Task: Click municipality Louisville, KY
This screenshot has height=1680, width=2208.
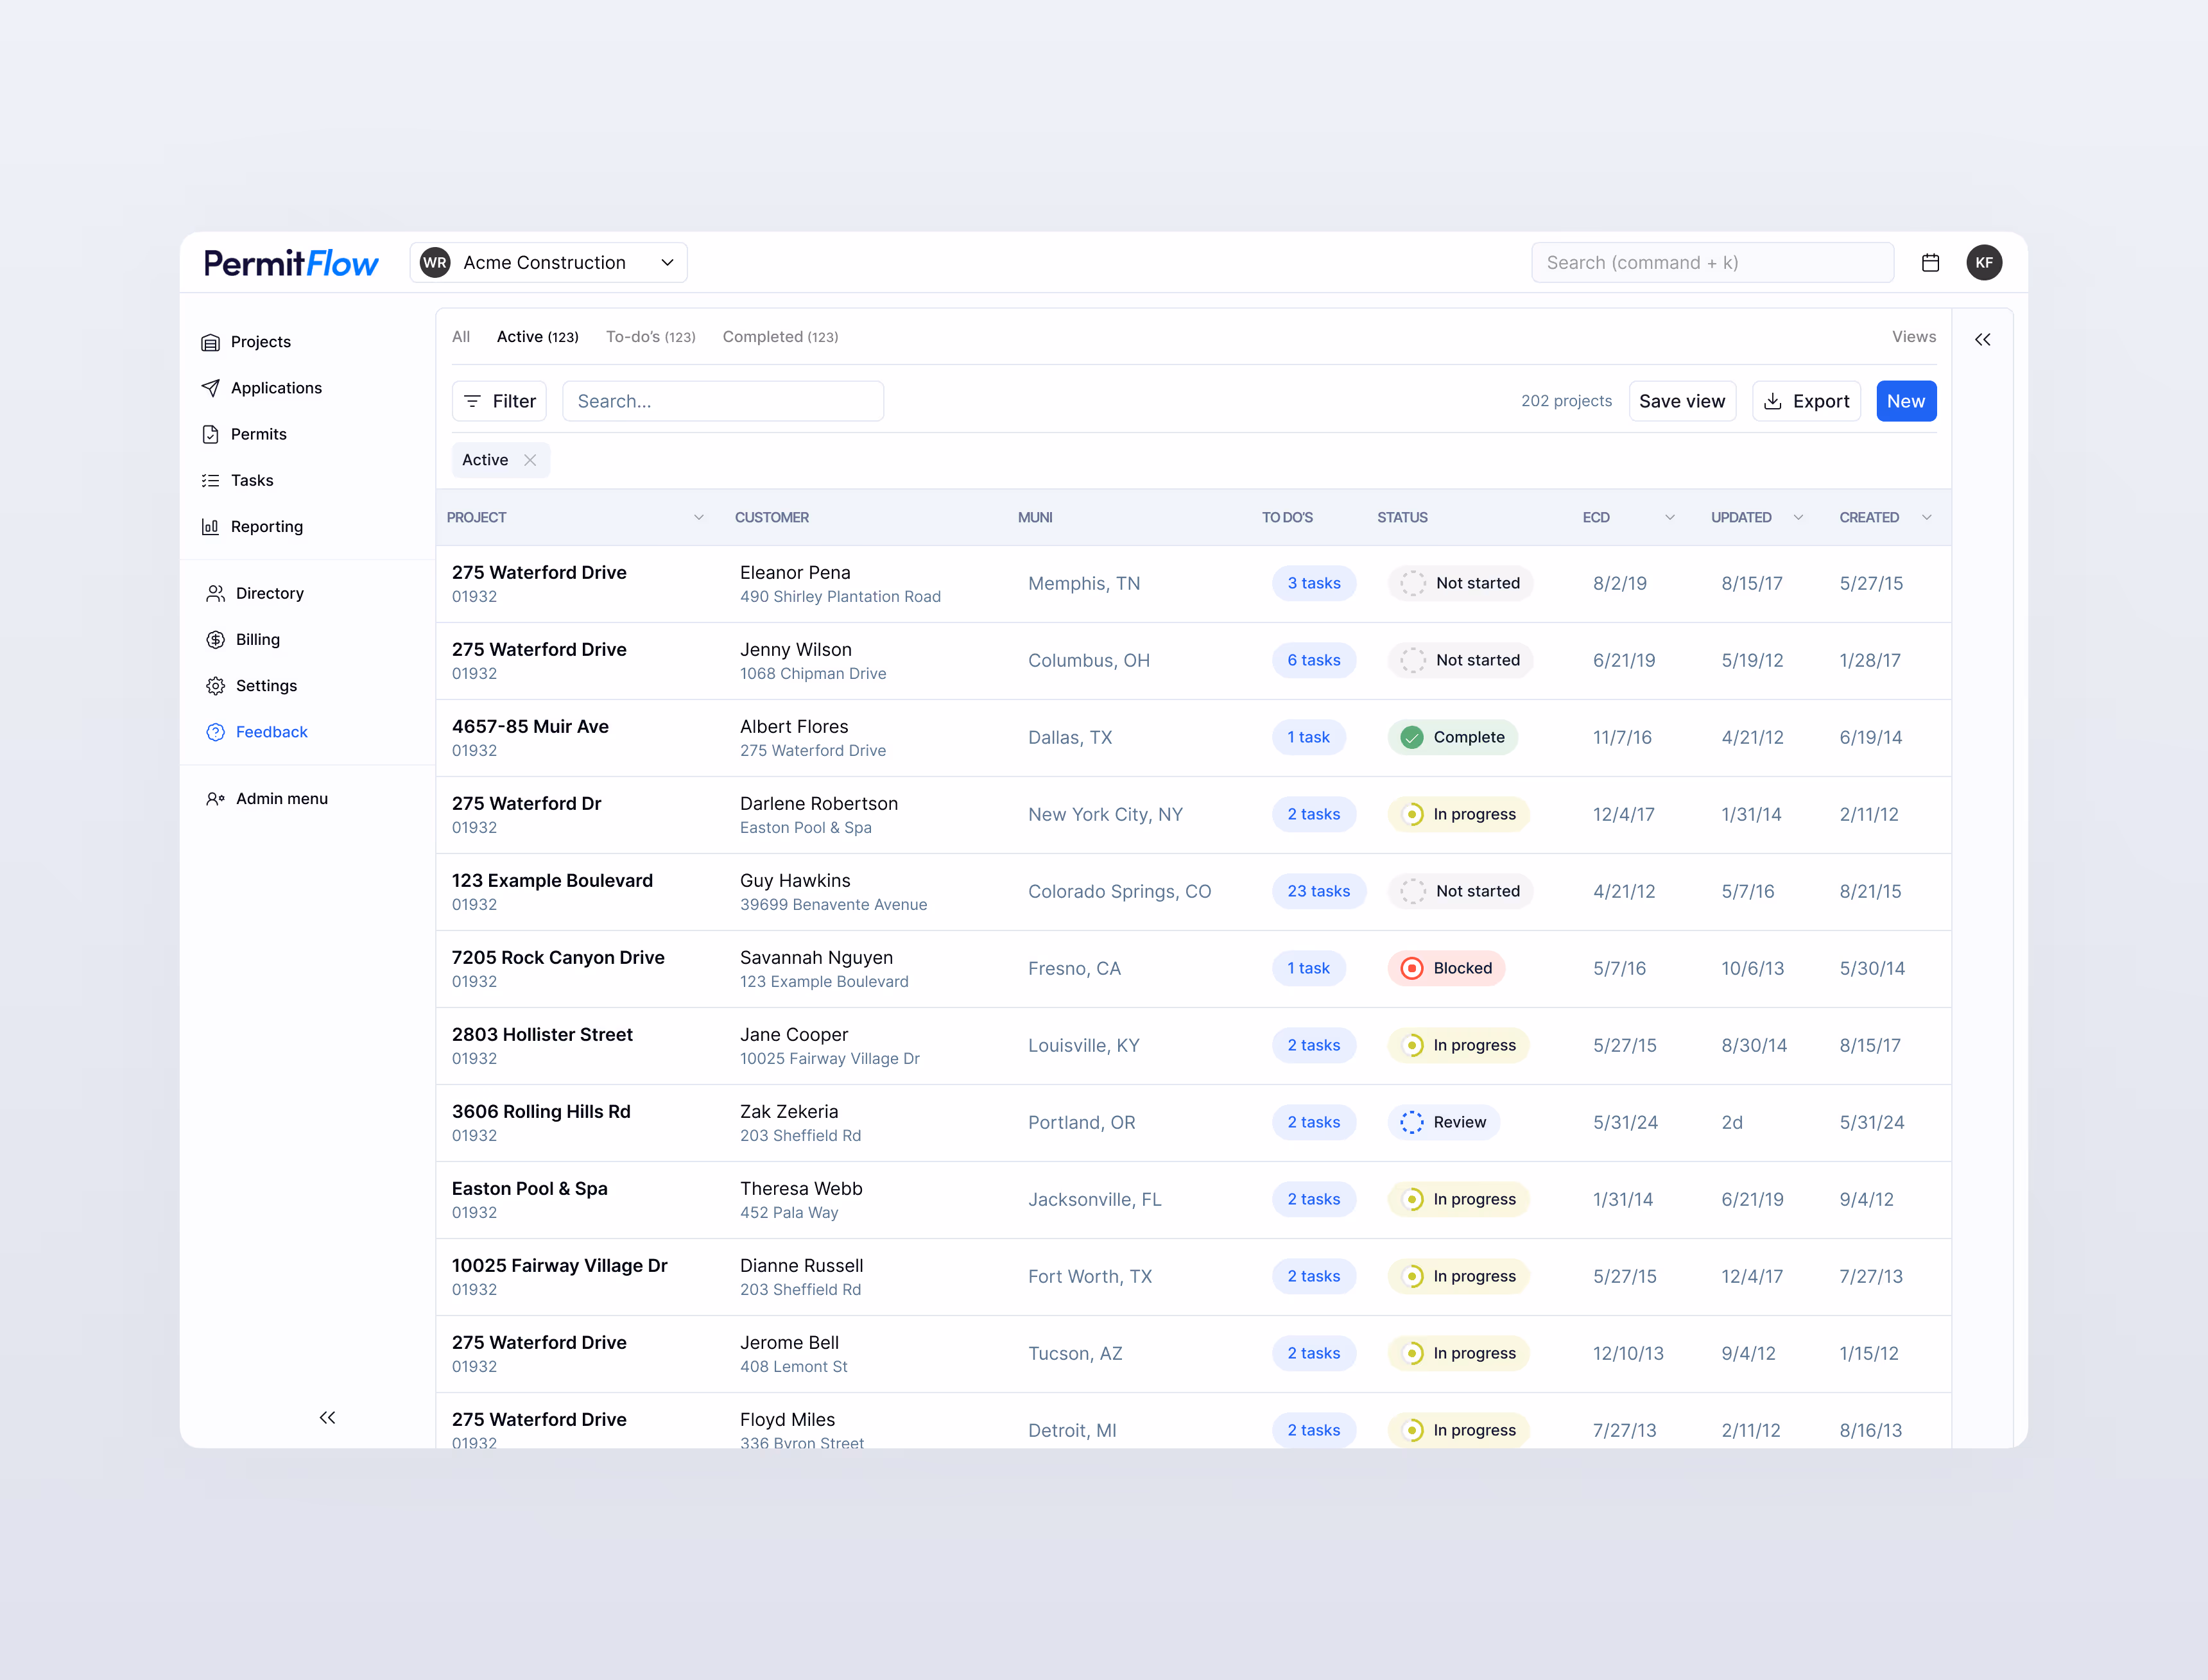Action: [1083, 1045]
